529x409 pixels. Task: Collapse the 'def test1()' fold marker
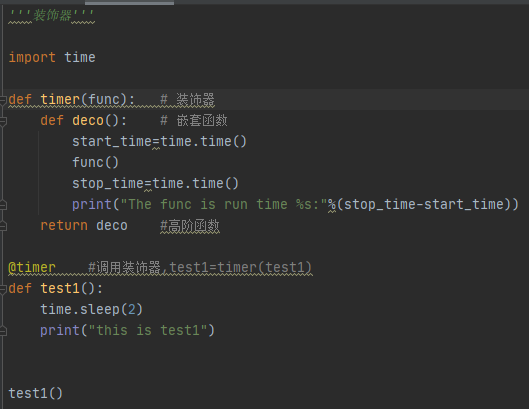(3, 289)
